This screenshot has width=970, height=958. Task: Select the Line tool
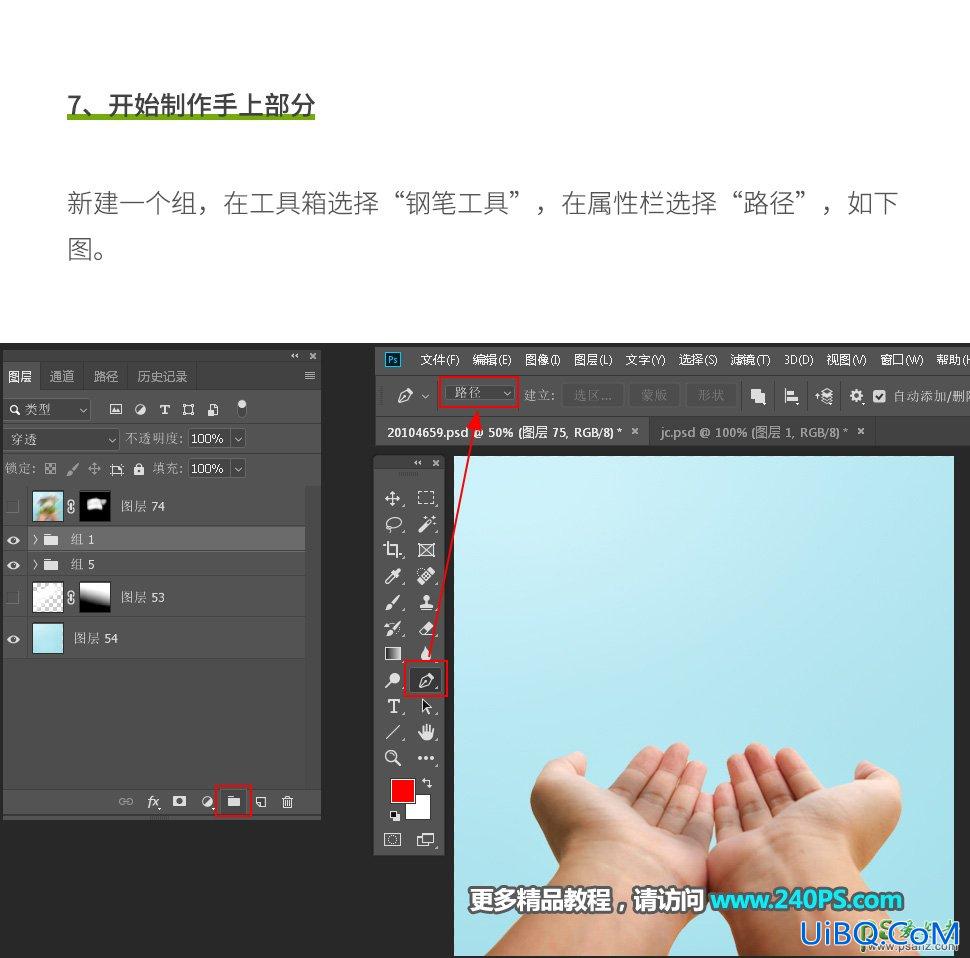pyautogui.click(x=392, y=732)
